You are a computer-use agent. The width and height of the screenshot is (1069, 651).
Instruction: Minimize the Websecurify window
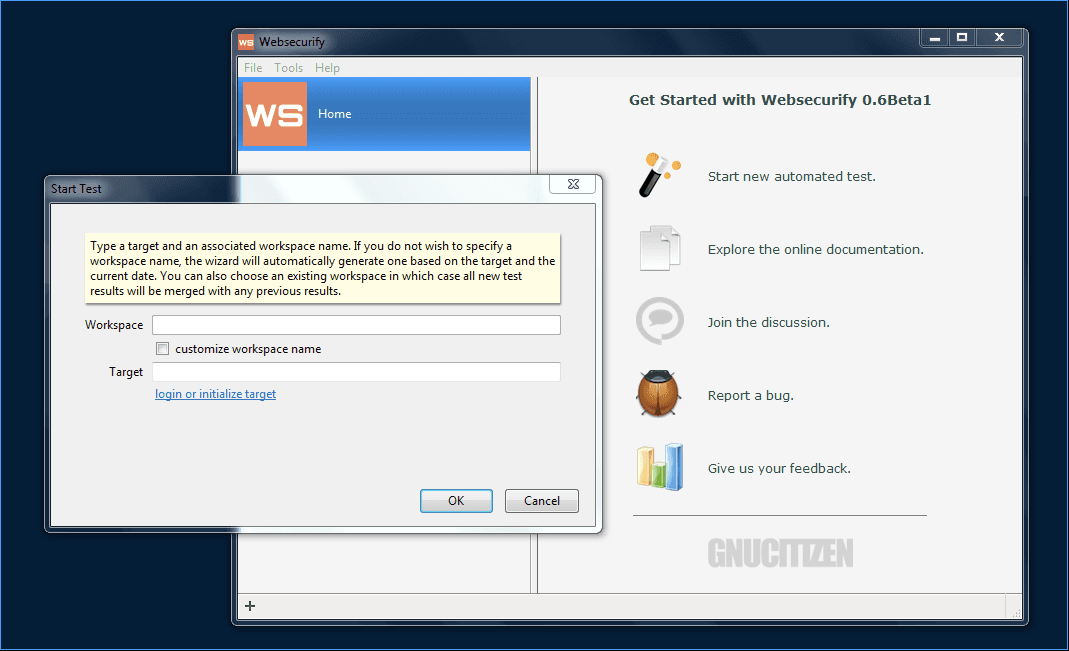click(935, 38)
